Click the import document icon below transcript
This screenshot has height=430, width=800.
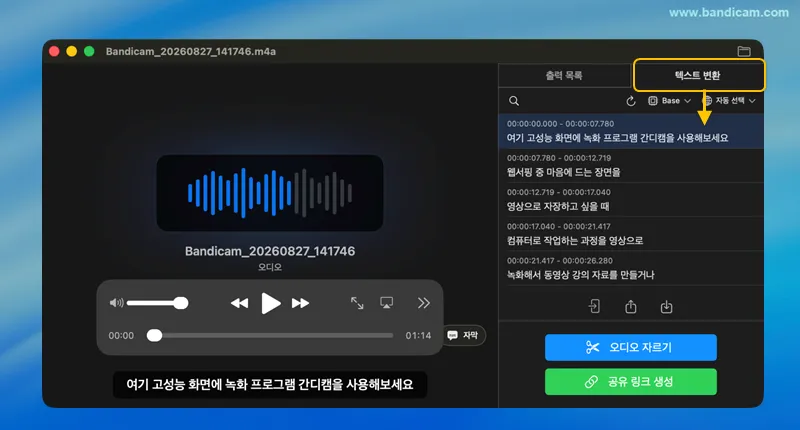coord(594,307)
